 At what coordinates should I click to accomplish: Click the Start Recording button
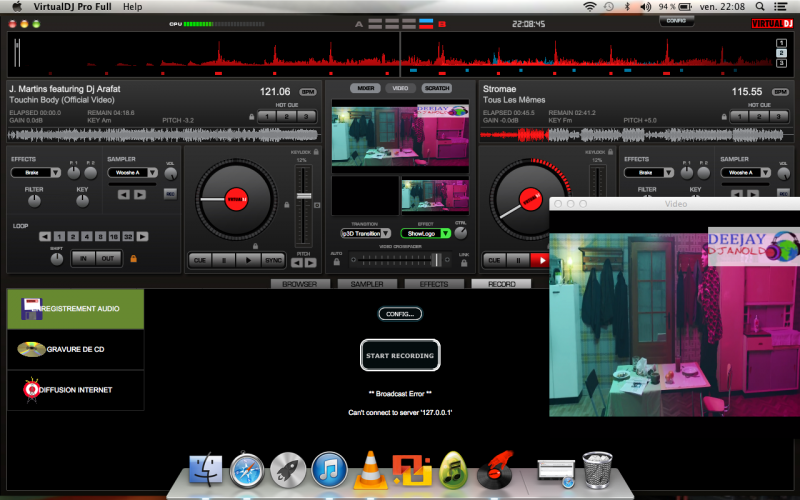coord(399,355)
